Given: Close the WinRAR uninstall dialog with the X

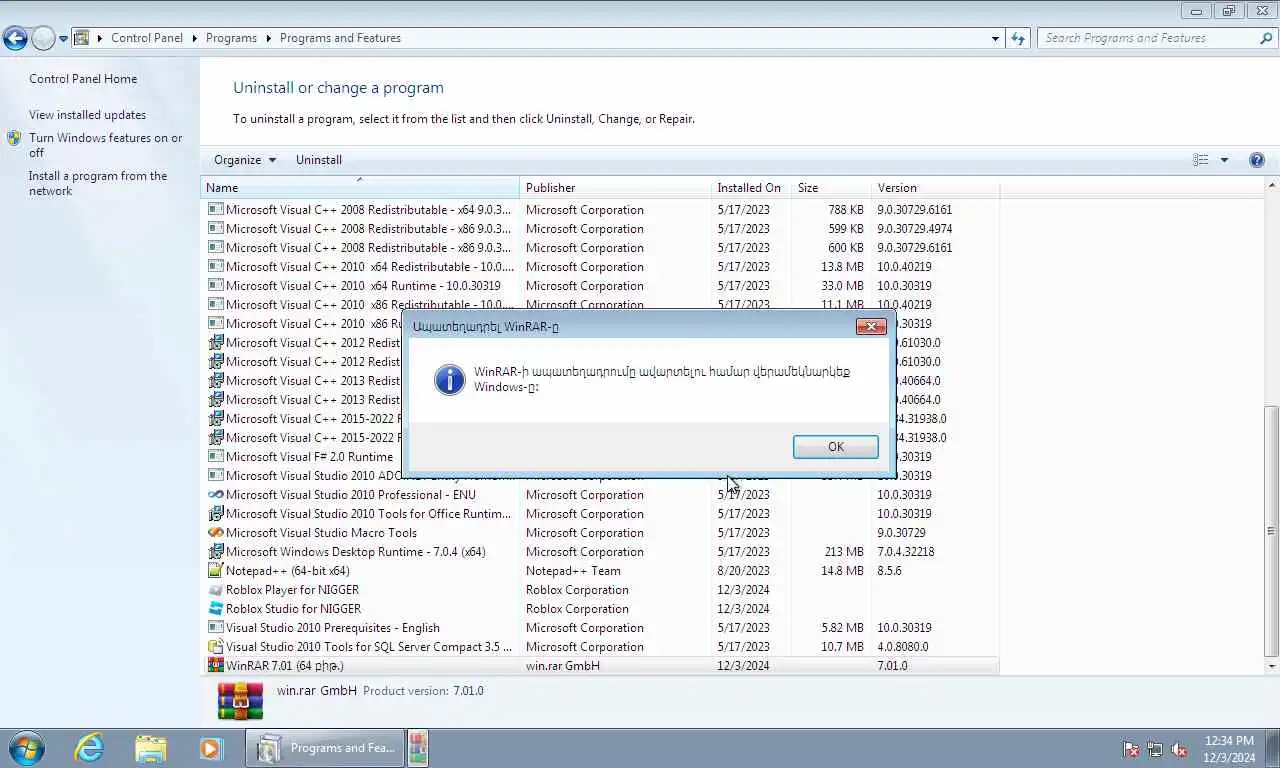Looking at the screenshot, I should 871,327.
